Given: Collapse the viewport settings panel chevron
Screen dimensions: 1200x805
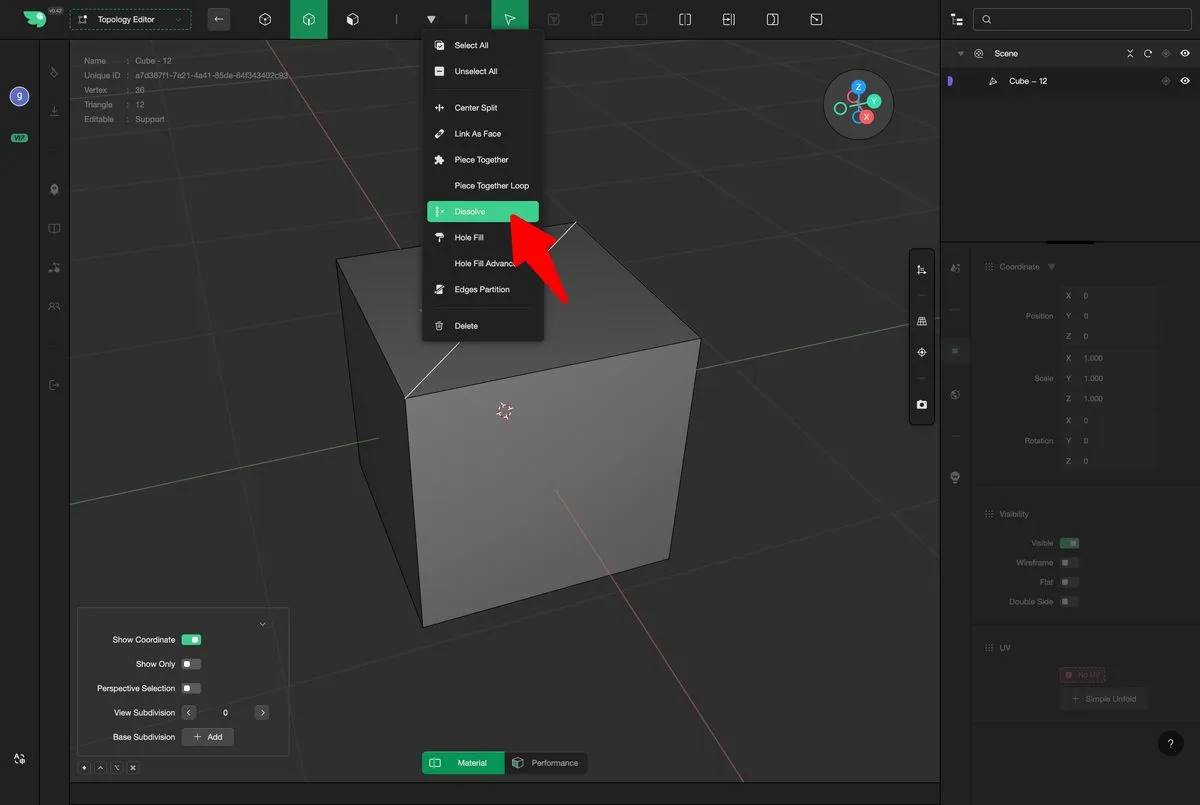Looking at the screenshot, I should click(x=262, y=624).
